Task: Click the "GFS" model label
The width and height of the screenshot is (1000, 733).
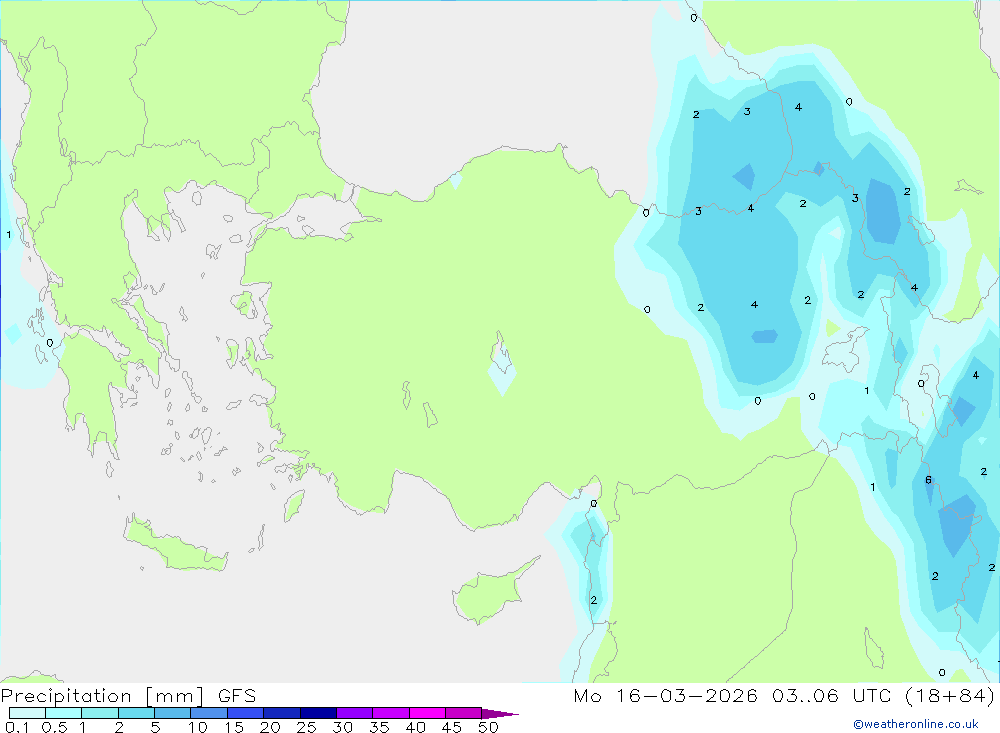Action: pos(237,696)
